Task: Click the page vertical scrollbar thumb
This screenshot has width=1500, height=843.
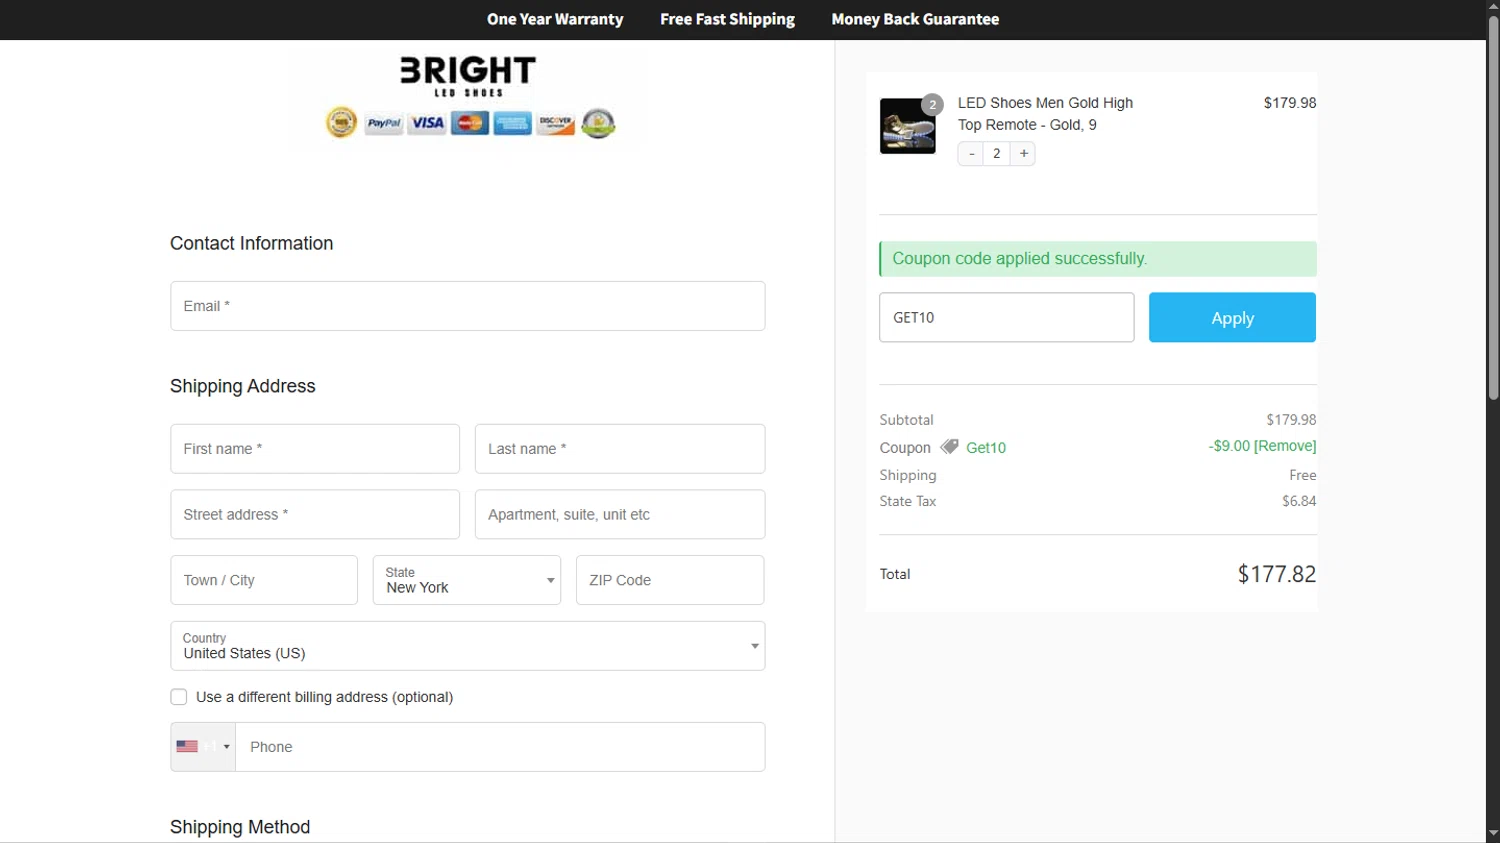Action: [1493, 208]
